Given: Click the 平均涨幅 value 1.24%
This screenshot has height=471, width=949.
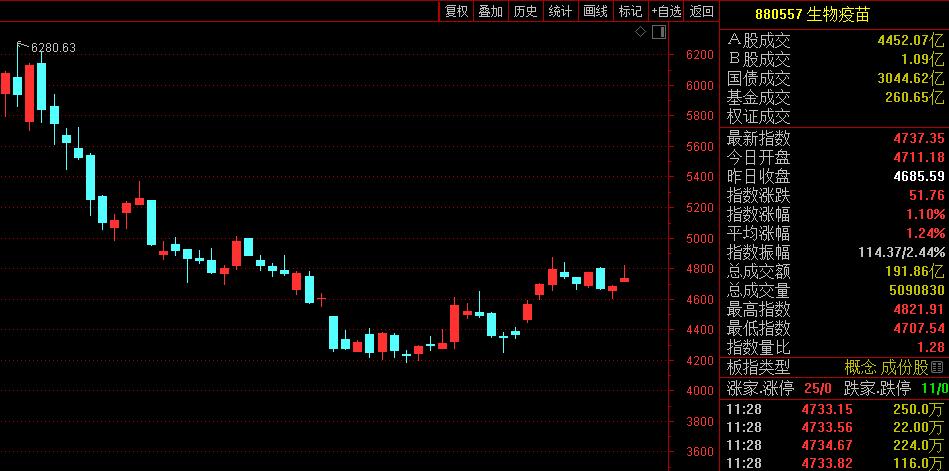Looking at the screenshot, I should click(x=925, y=233).
